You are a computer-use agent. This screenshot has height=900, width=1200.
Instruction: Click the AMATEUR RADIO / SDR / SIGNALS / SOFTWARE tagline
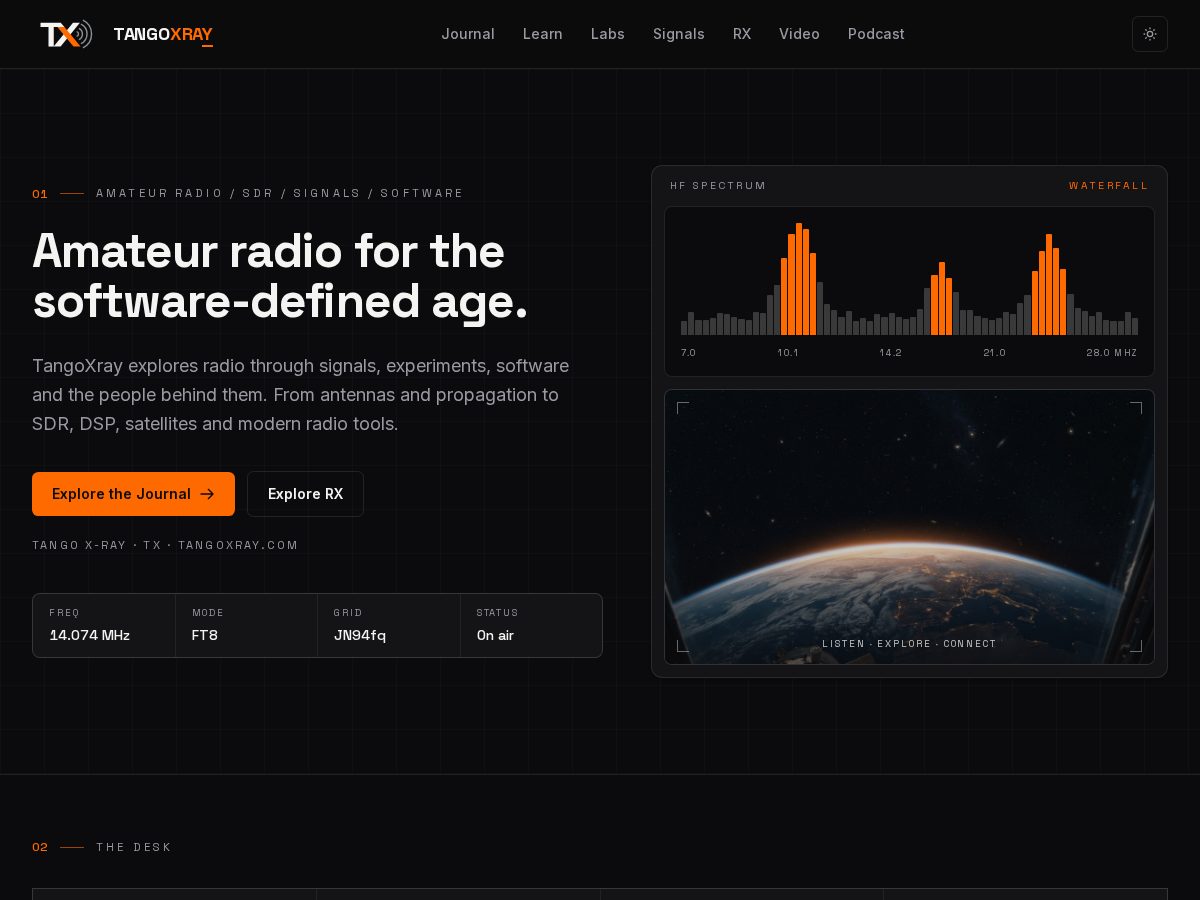280,193
